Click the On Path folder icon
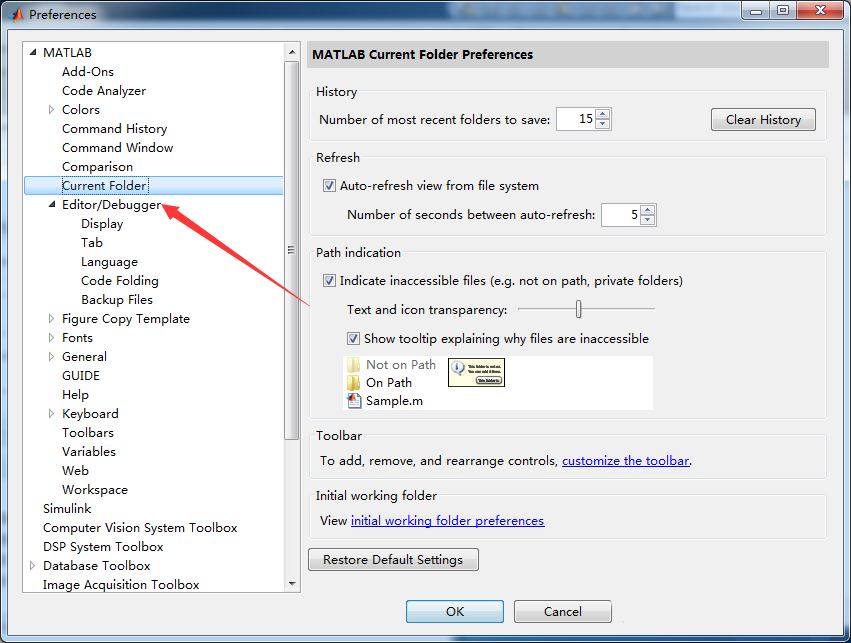The width and height of the screenshot is (851, 643). tap(353, 383)
